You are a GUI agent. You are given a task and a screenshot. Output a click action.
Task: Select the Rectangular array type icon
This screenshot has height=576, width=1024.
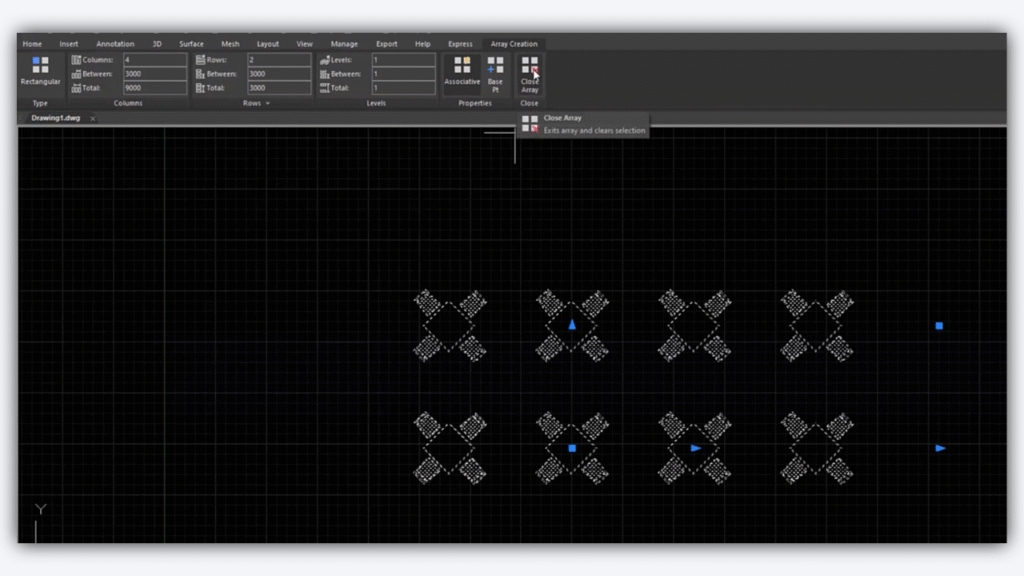pos(41,64)
